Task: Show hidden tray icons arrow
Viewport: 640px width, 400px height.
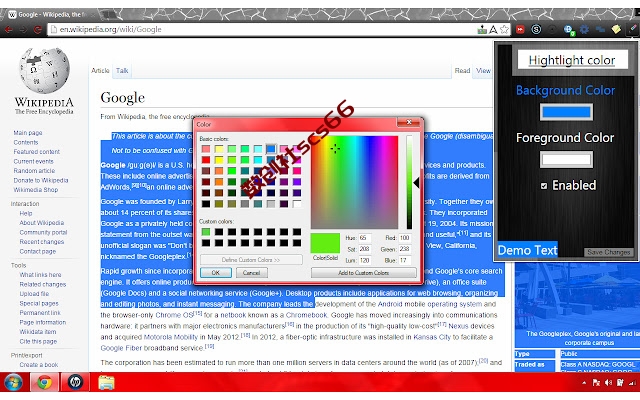Action: click(x=584, y=382)
